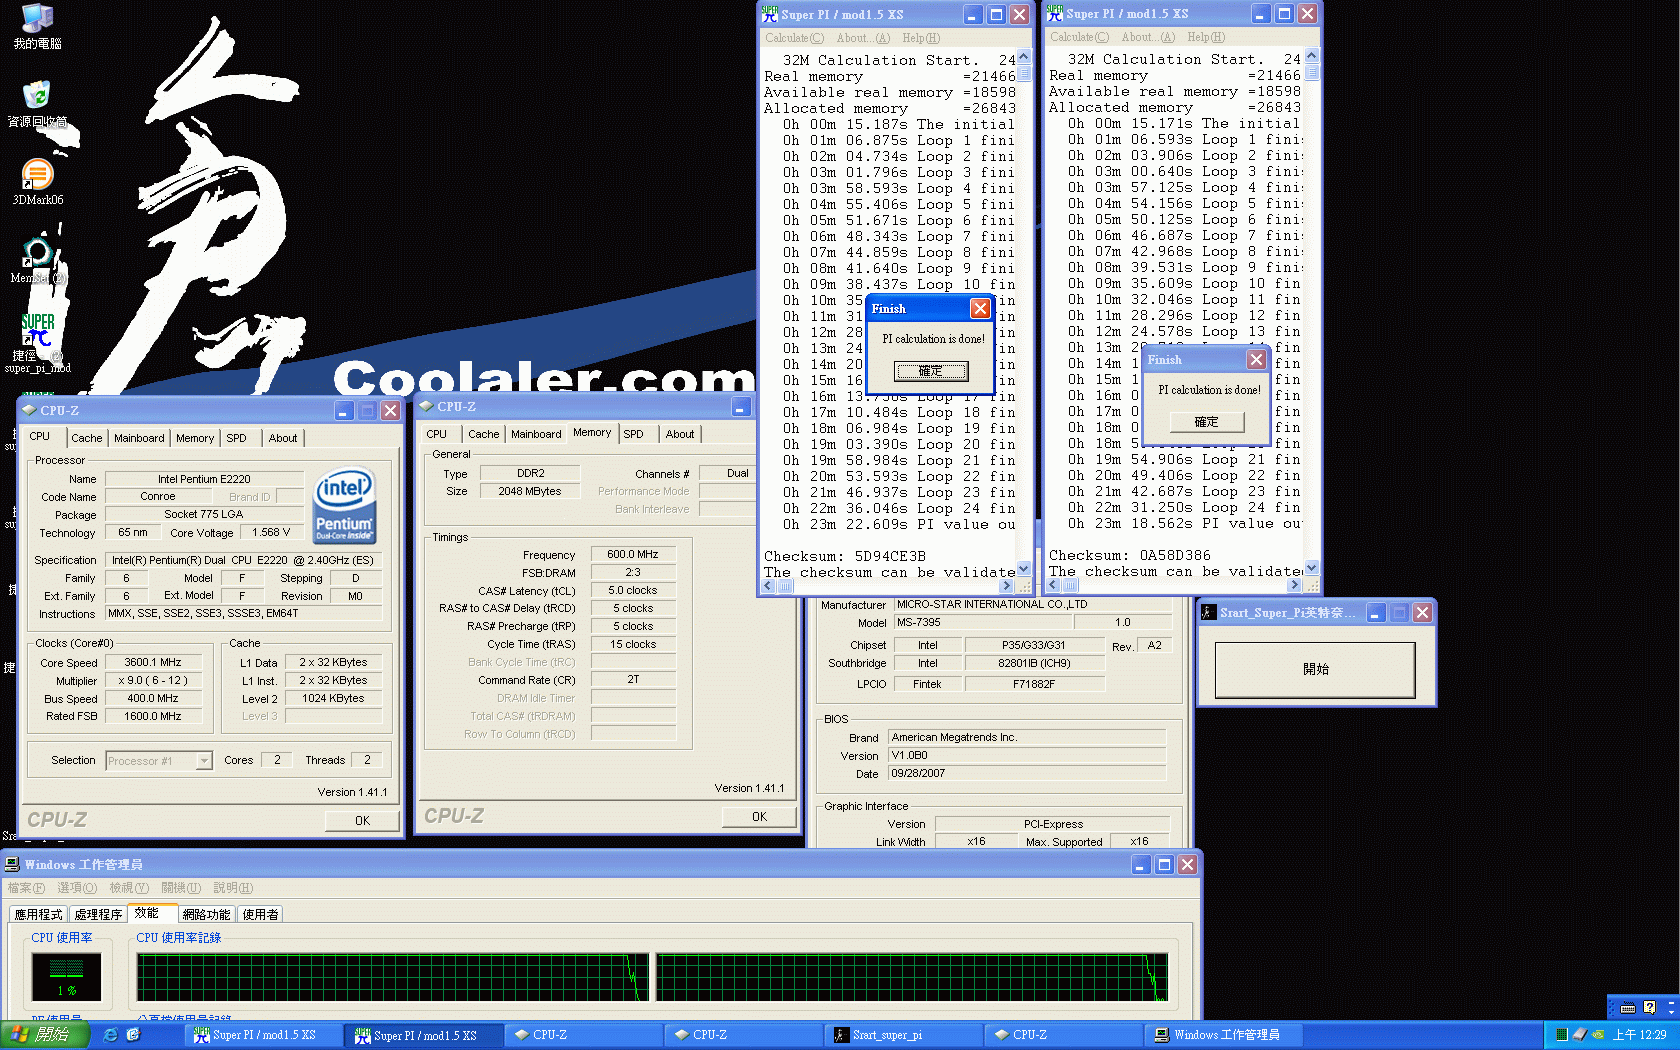This screenshot has height=1050, width=1680.
Task: Click left Super PI vertical scrollbar up arrow
Action: [x=1023, y=57]
